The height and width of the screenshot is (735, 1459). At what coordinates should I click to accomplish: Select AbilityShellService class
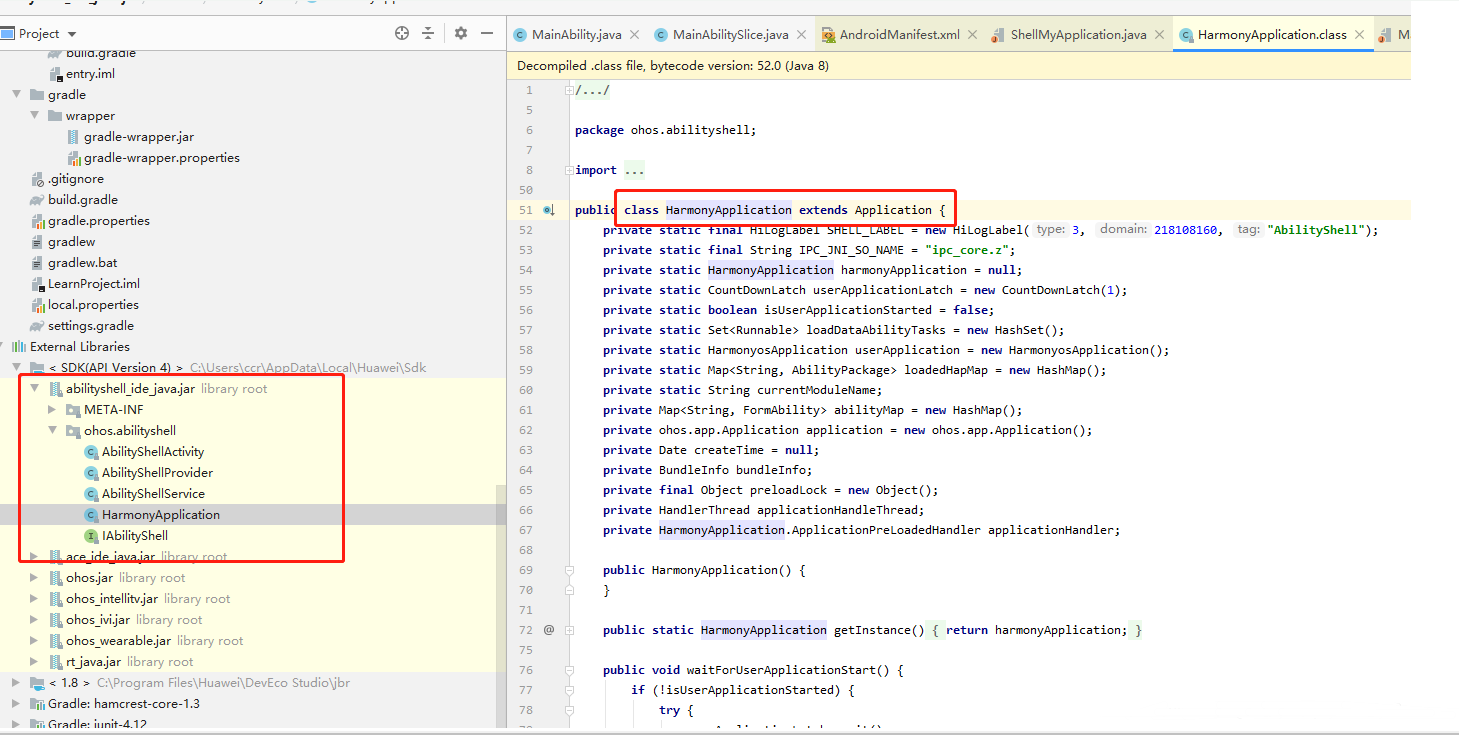153,494
